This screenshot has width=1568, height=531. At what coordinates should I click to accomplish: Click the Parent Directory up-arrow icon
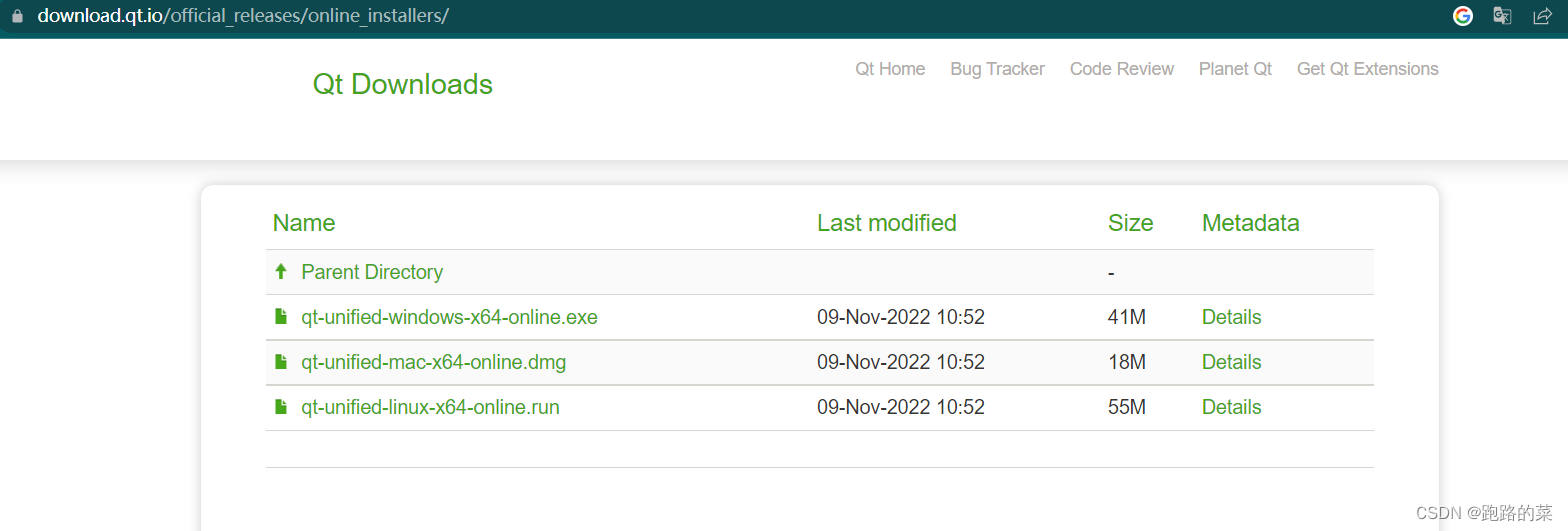point(281,272)
